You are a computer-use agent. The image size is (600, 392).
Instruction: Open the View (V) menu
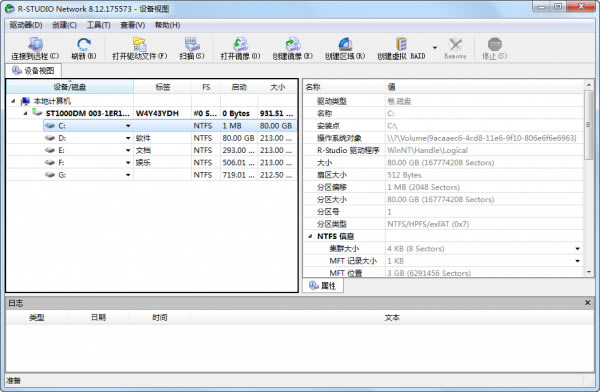[x=133, y=25]
